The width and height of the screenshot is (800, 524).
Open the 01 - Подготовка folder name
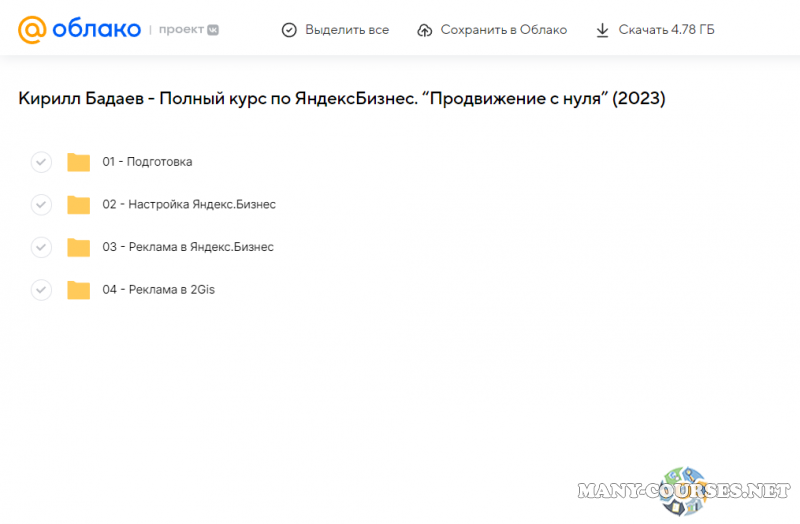click(x=147, y=162)
